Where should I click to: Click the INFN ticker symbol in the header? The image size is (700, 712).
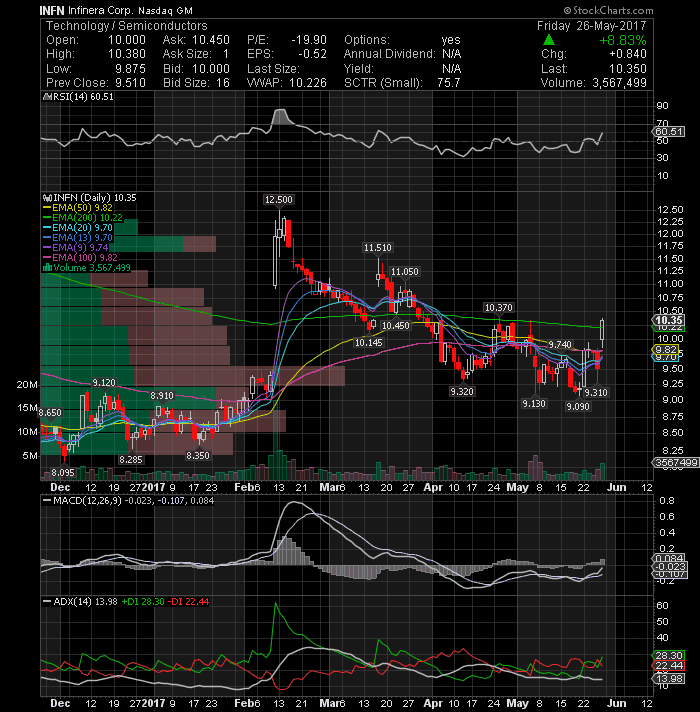(x=52, y=10)
